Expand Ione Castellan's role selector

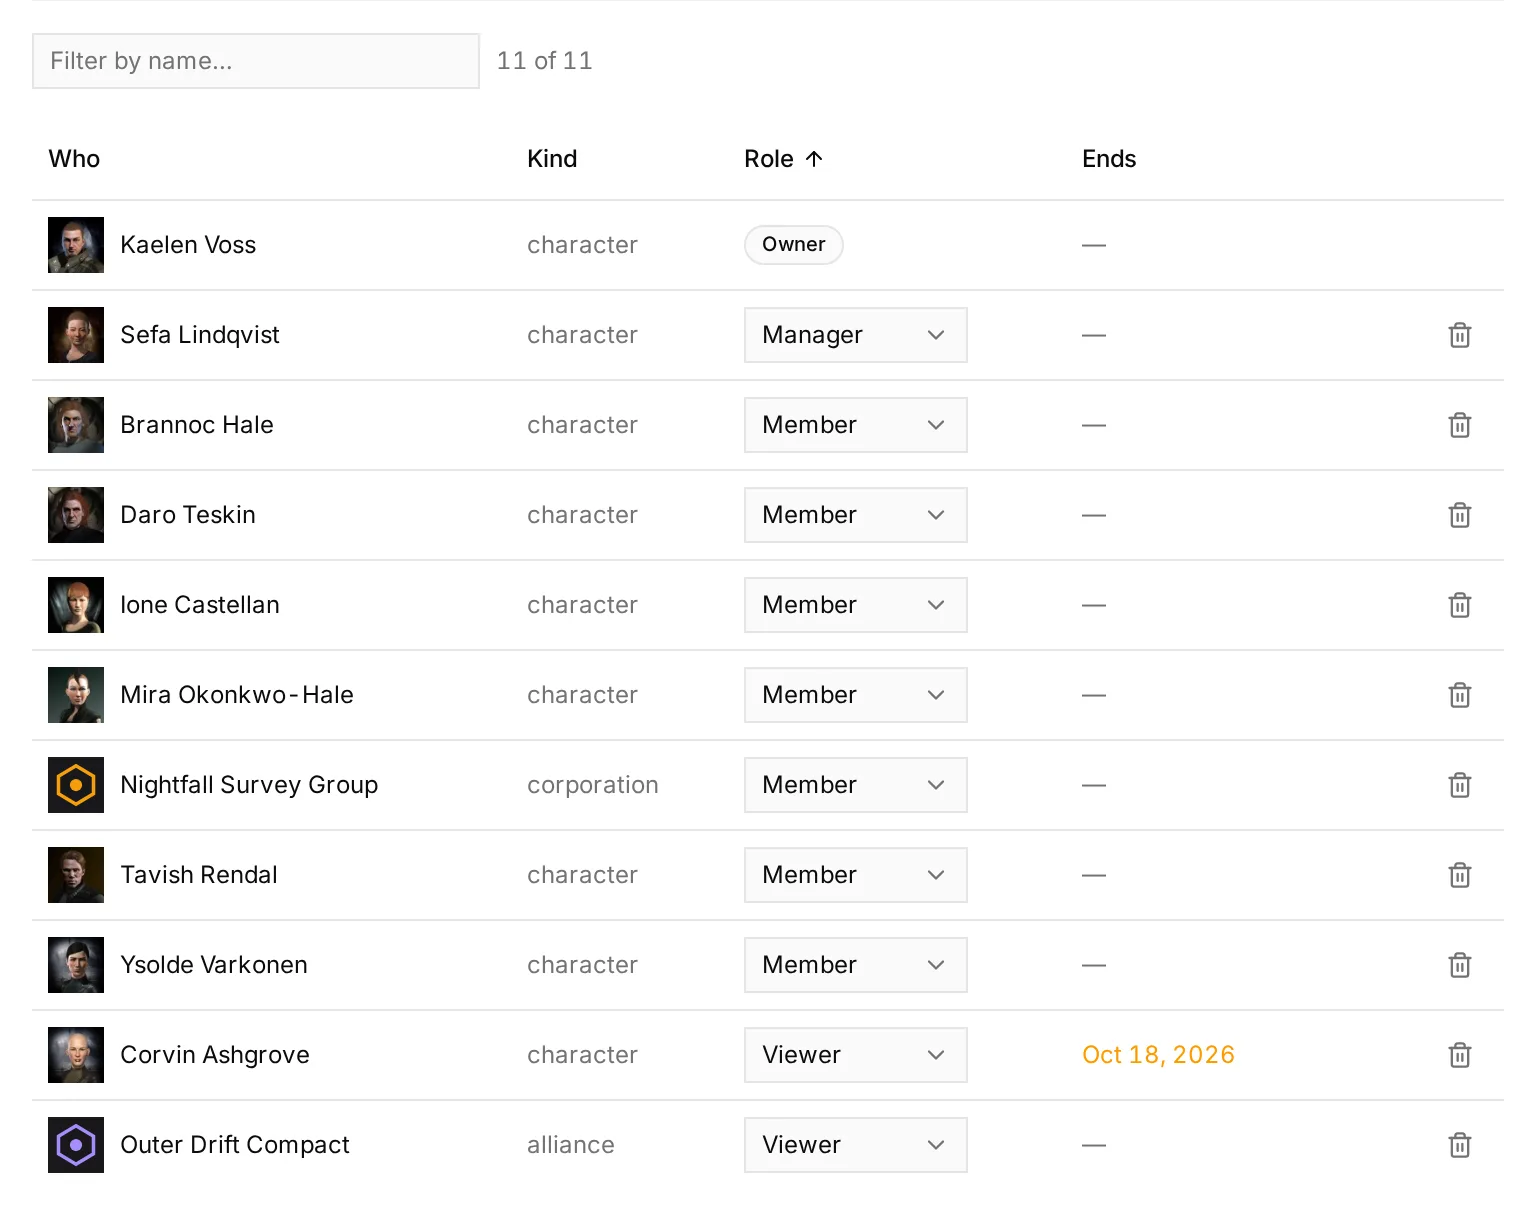click(x=855, y=605)
